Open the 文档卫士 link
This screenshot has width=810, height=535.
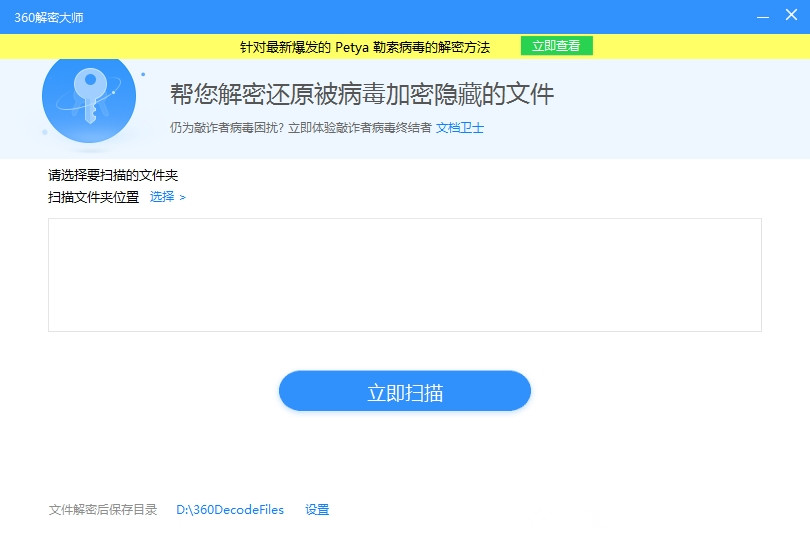pyautogui.click(x=460, y=128)
